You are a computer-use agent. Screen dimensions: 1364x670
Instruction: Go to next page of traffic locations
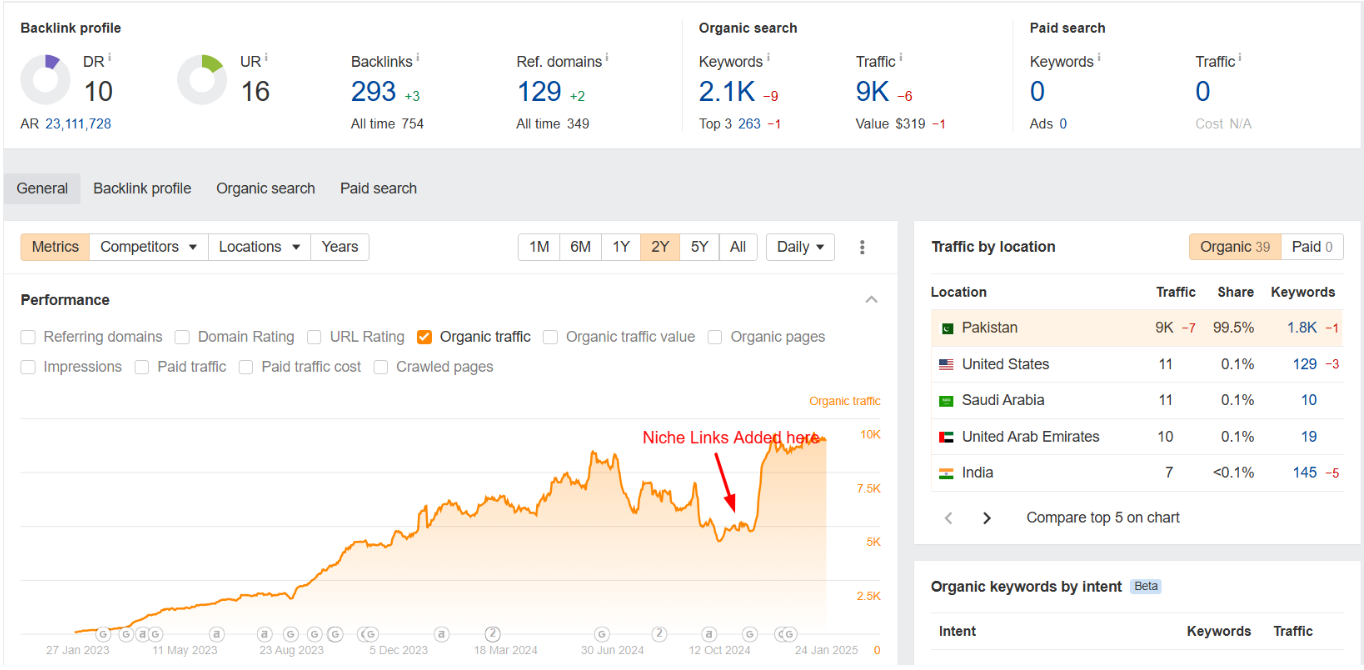pyautogui.click(x=987, y=518)
